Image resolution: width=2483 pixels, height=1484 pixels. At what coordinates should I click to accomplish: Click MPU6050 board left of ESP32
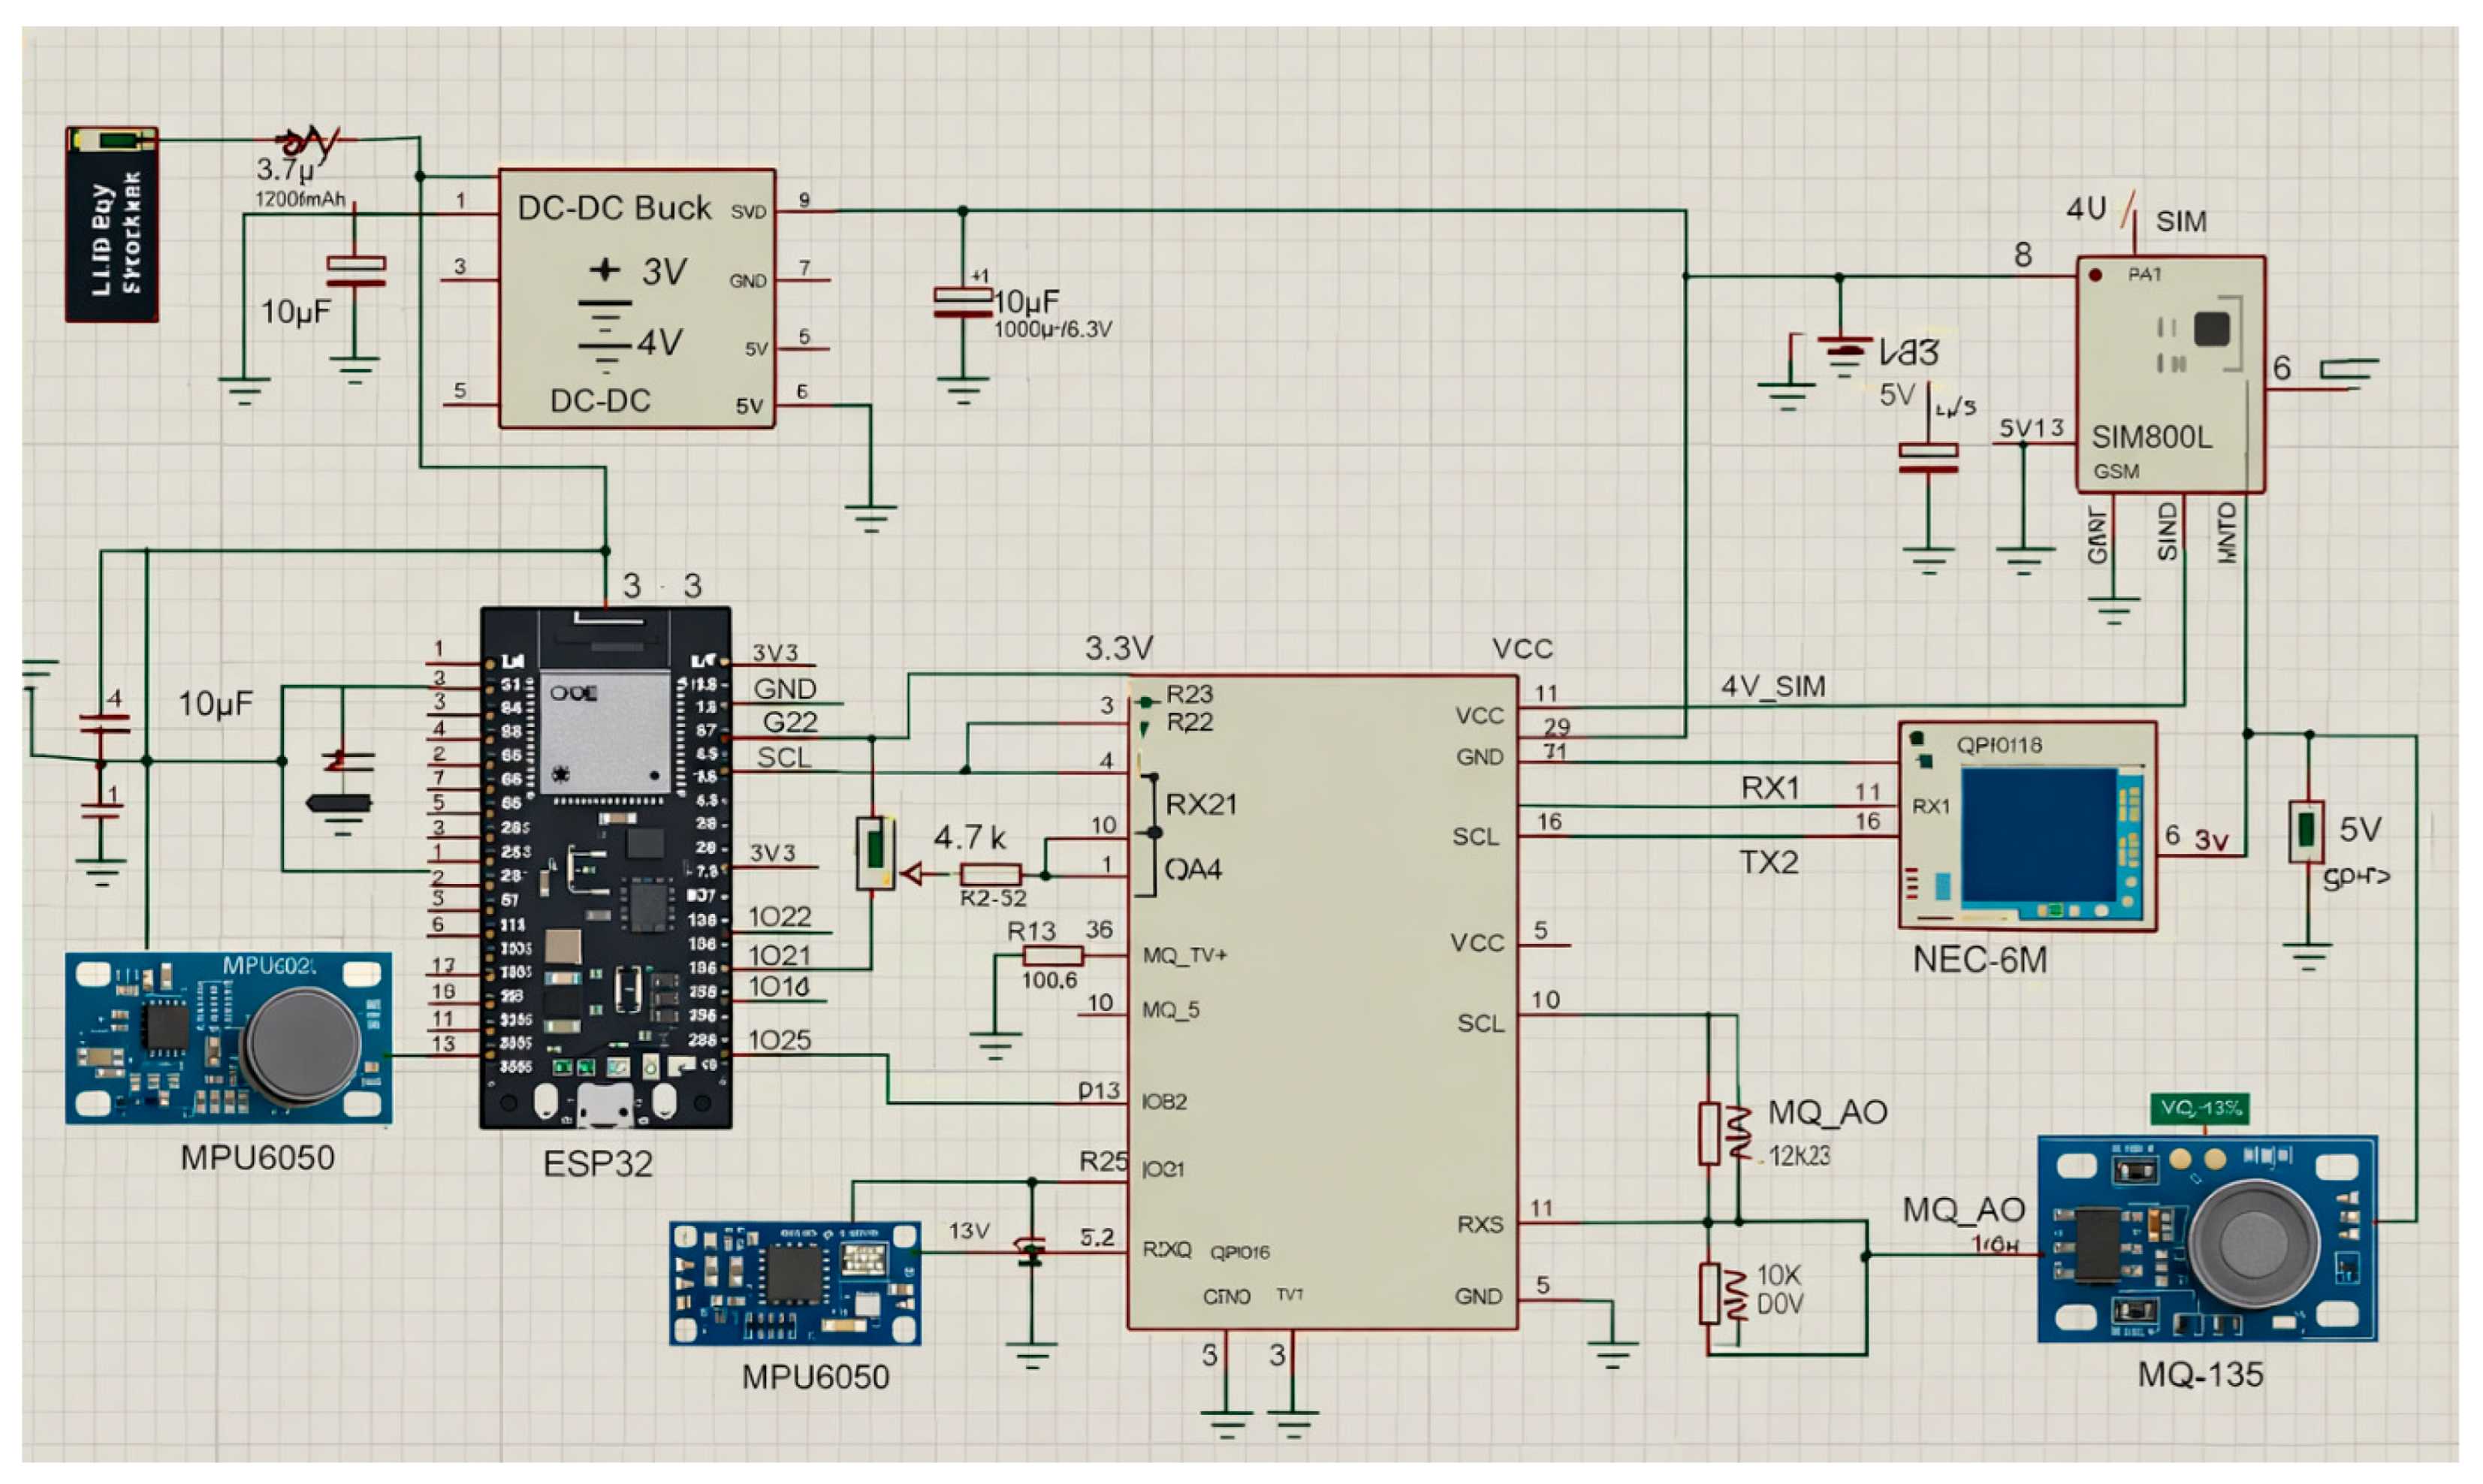pyautogui.click(x=228, y=1038)
